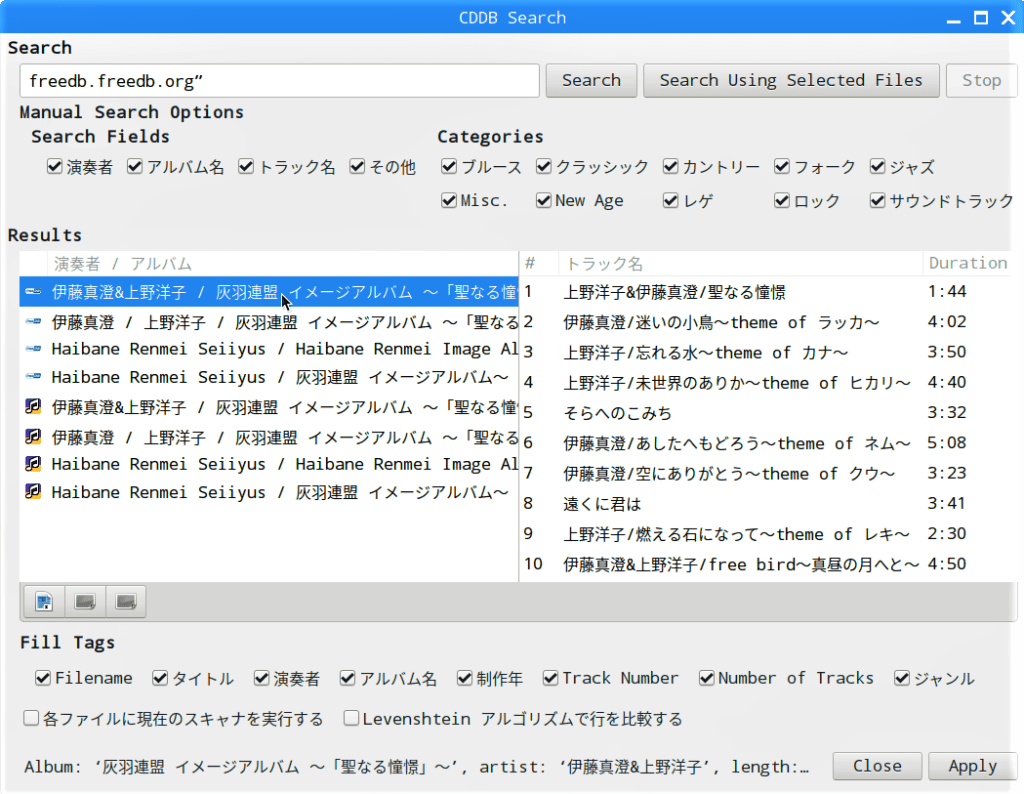Click the Apply button
The width and height of the screenshot is (1024, 794).
(972, 766)
